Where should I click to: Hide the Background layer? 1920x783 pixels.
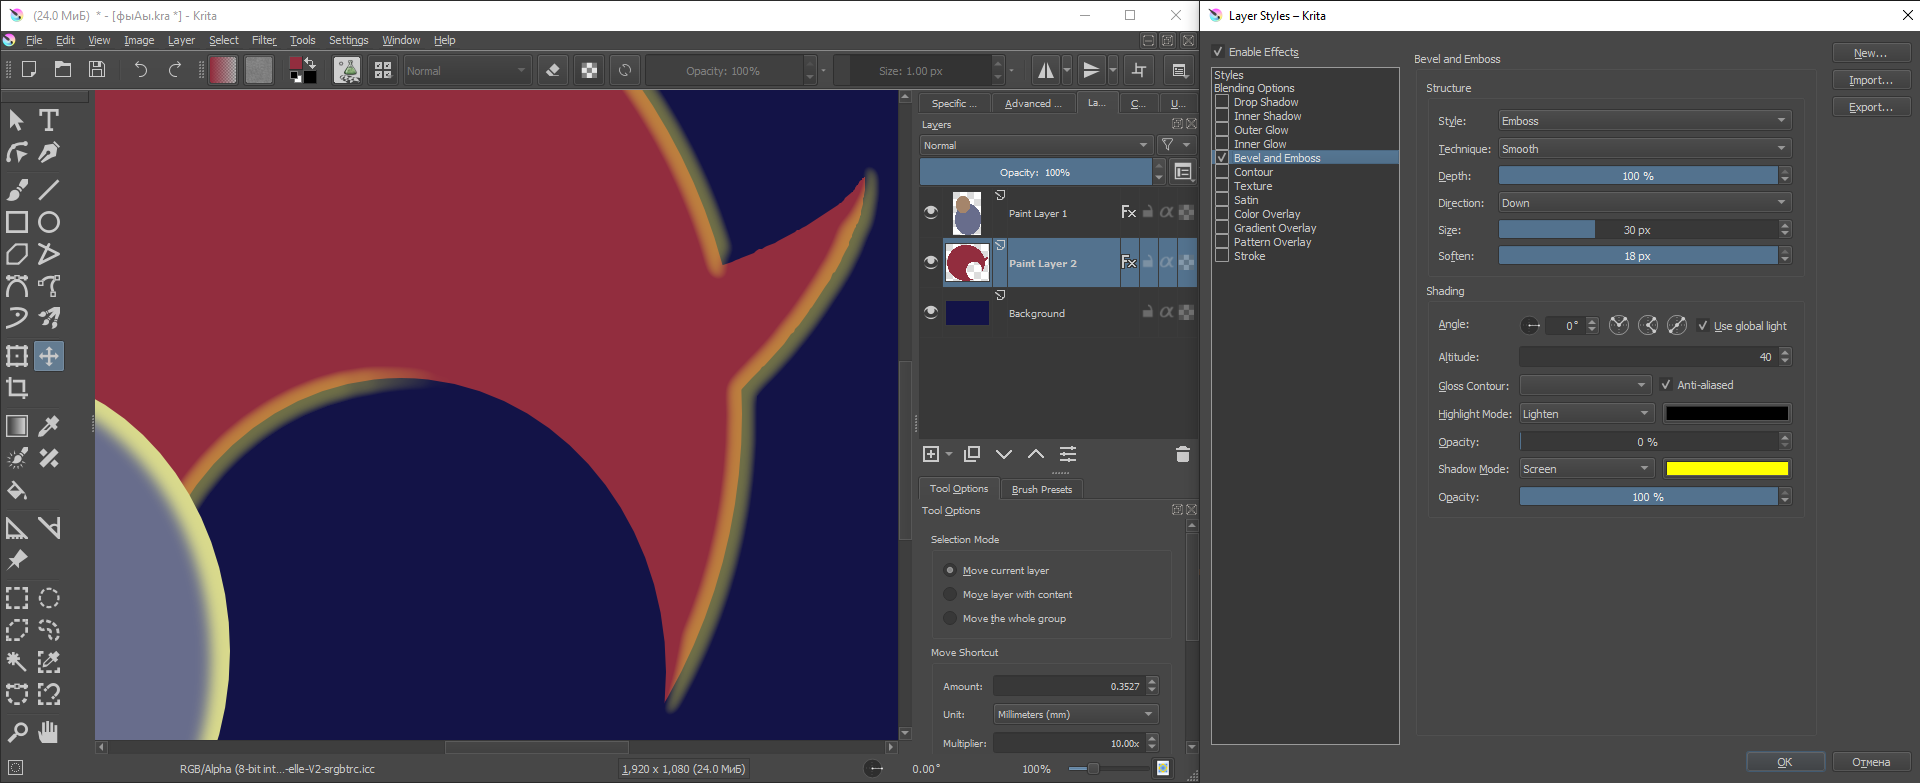pos(931,313)
